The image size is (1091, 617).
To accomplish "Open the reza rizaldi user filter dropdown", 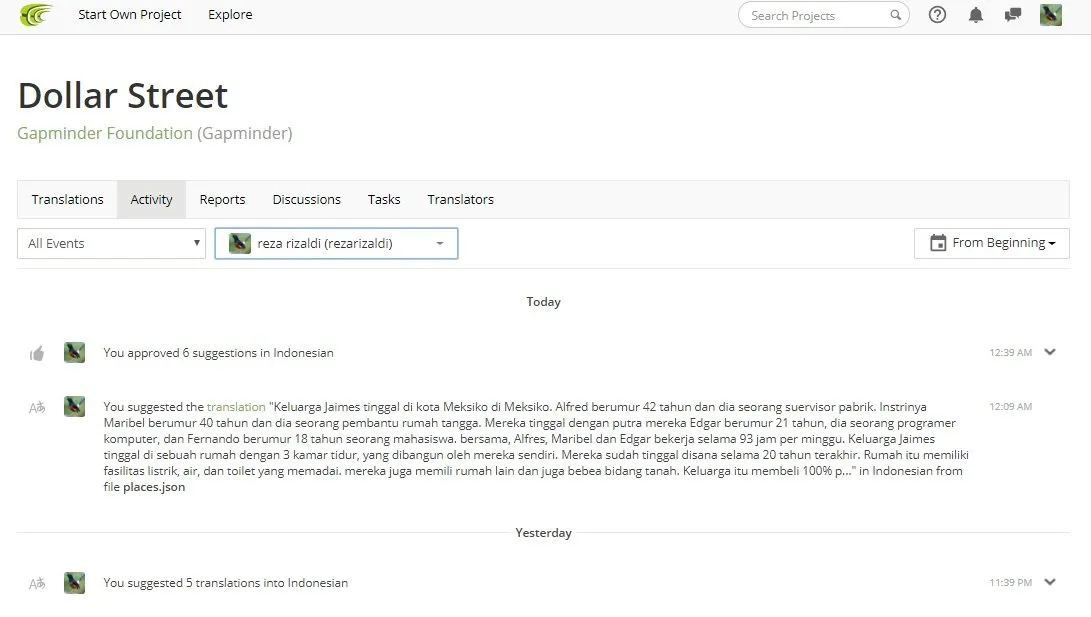I will pyautogui.click(x=336, y=243).
